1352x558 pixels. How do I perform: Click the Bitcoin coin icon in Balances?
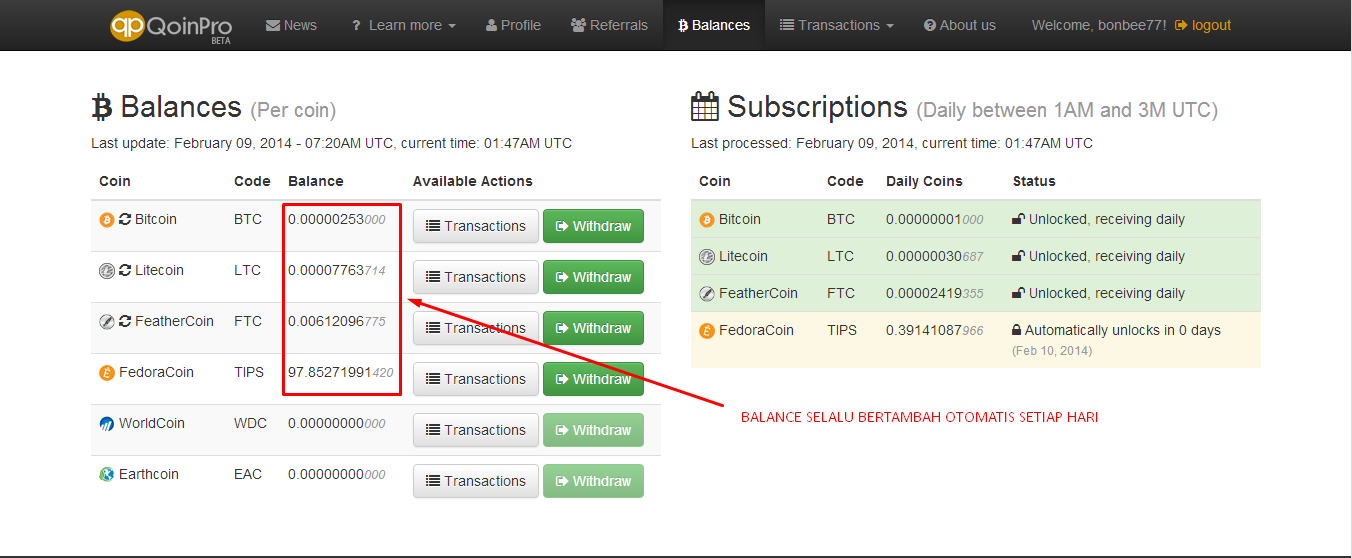click(107, 219)
